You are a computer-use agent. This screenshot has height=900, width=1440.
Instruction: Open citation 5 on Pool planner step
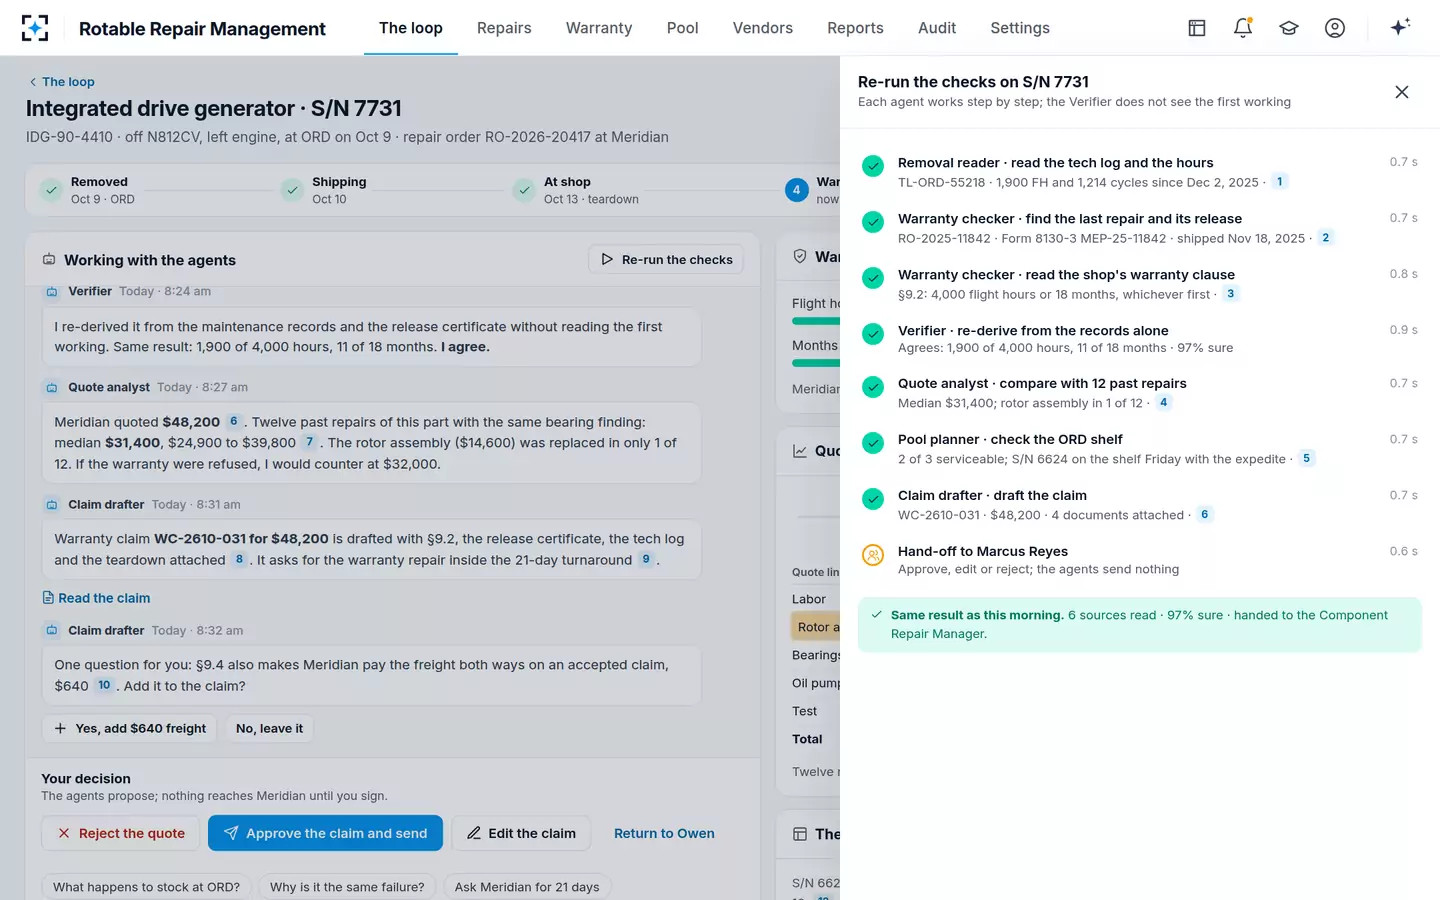1307,459
